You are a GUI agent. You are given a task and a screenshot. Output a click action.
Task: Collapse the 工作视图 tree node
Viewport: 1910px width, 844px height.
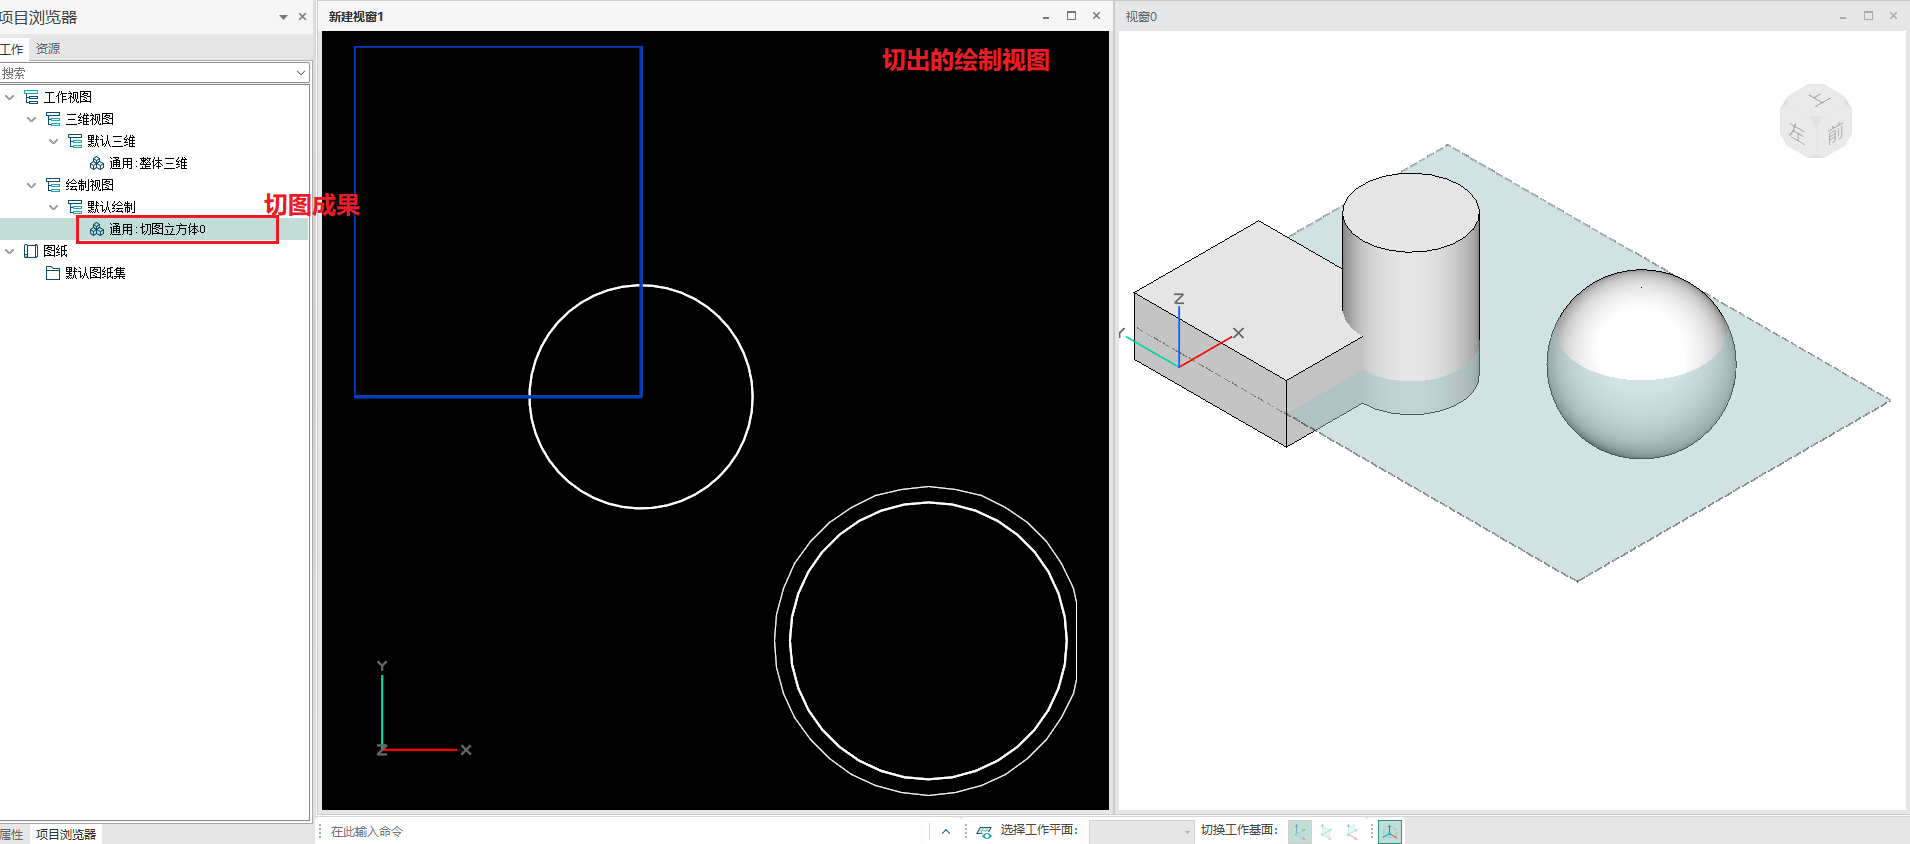point(10,97)
